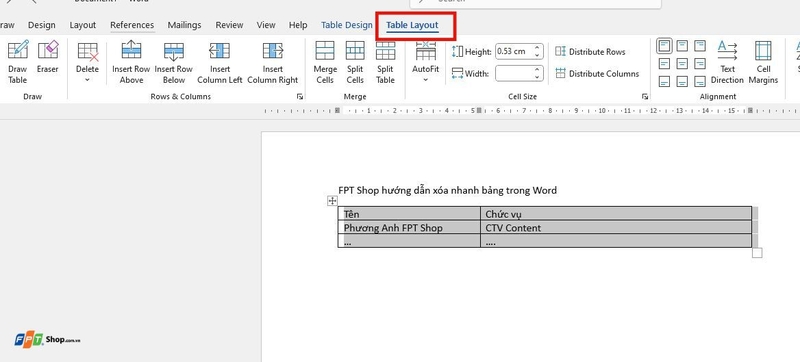Click Distribute Rows
The width and height of the screenshot is (800, 362).
[590, 51]
